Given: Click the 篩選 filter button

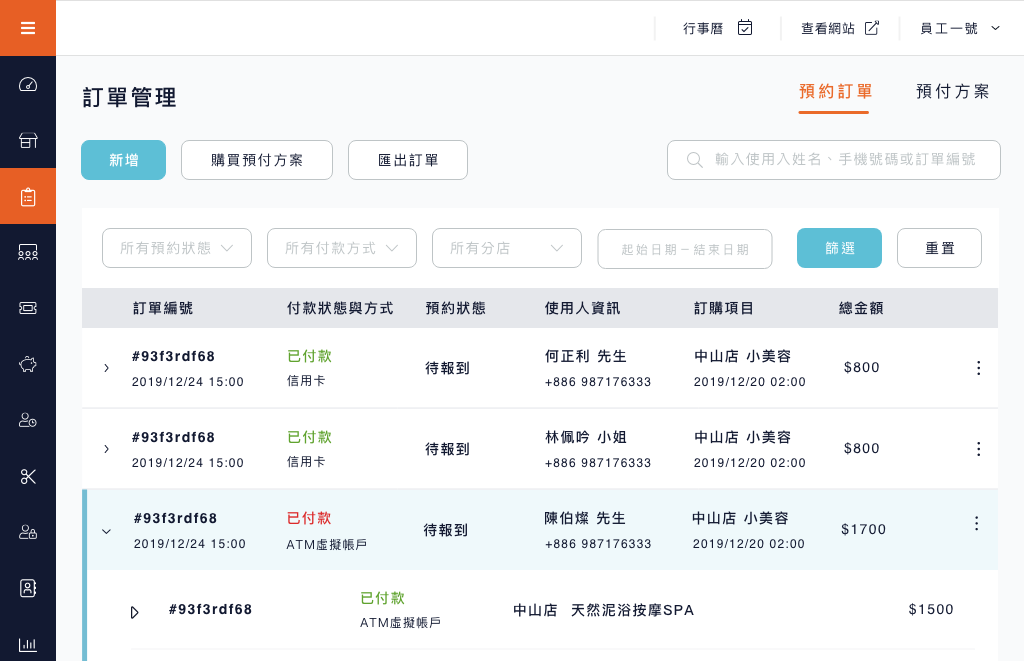Looking at the screenshot, I should pos(839,248).
